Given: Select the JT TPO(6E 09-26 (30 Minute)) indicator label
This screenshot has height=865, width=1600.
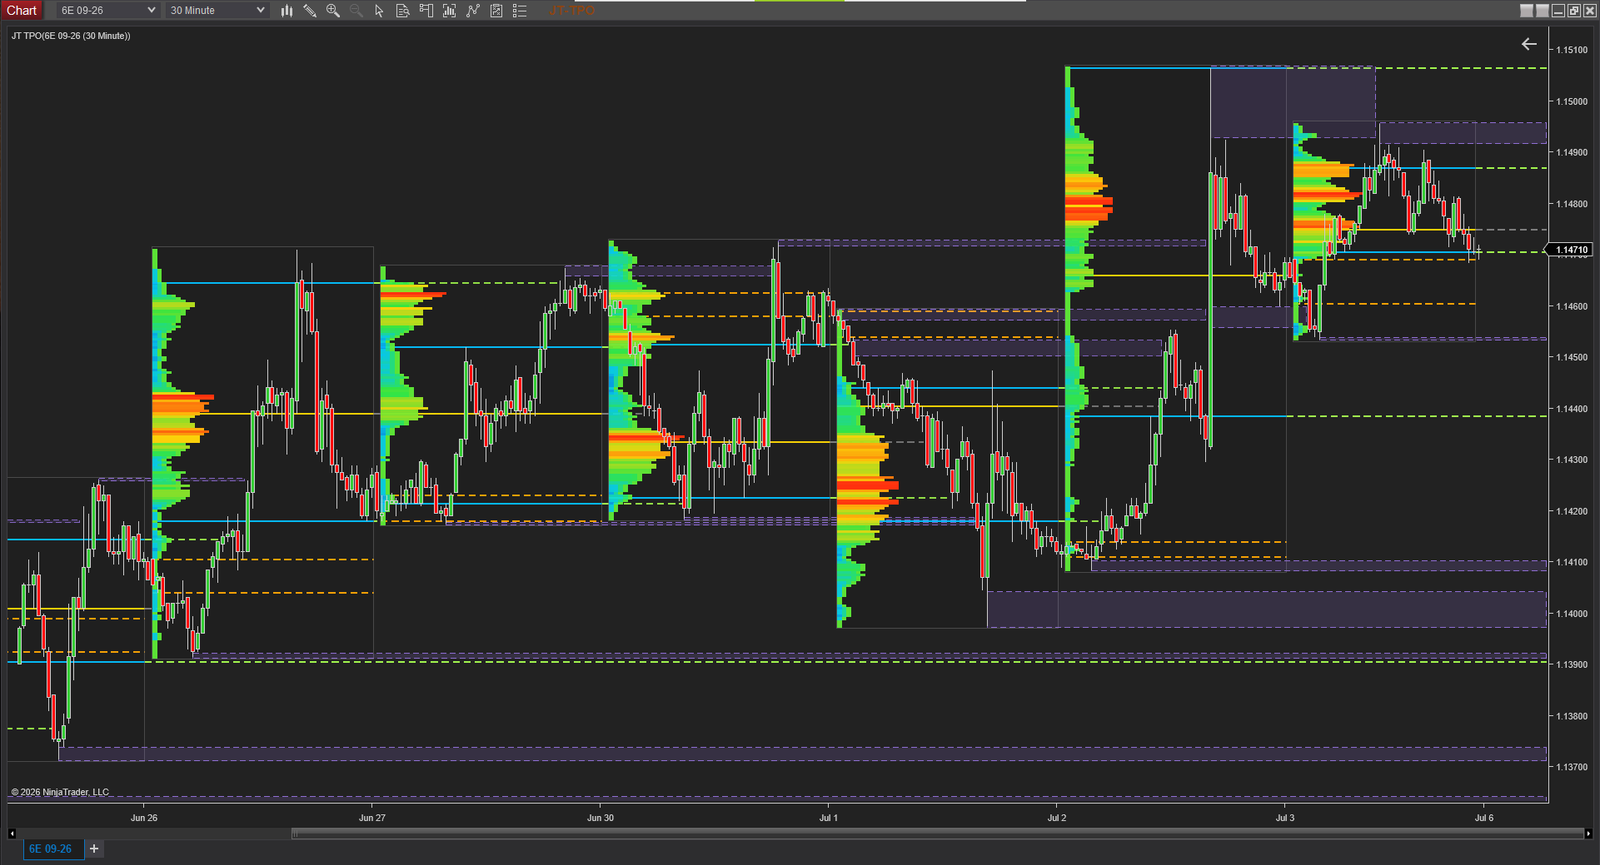Looking at the screenshot, I should pos(71,36).
